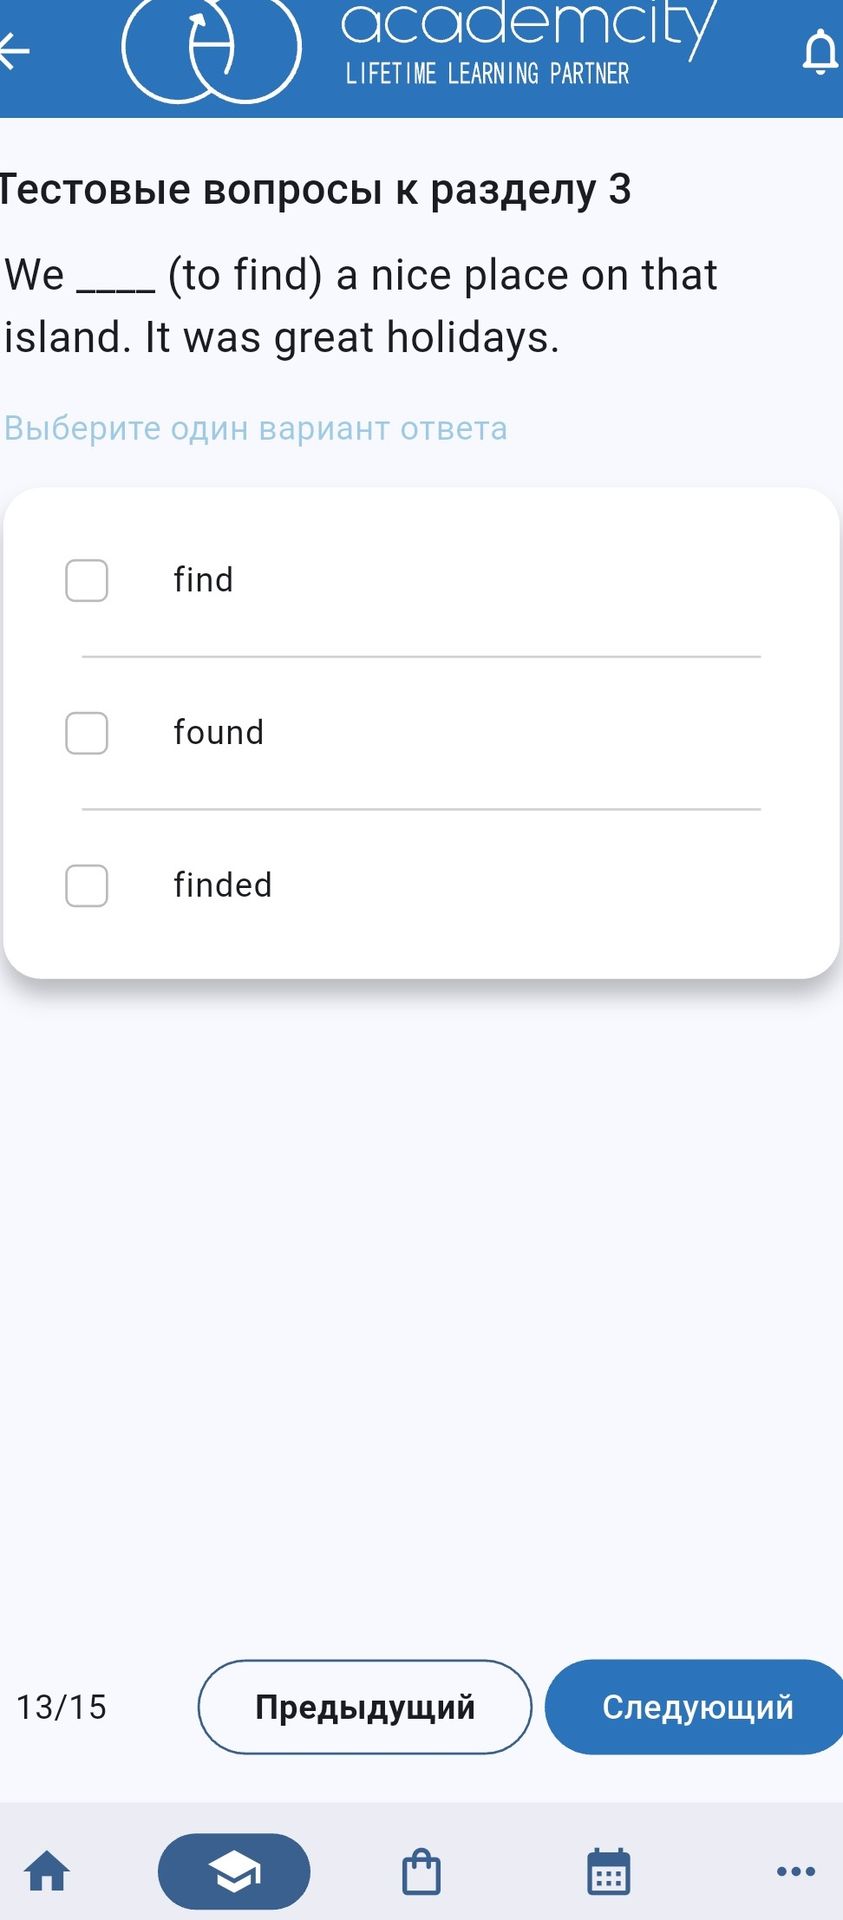Viewport: 843px width, 1920px height.
Task: Click the Следующий button
Action: point(695,1707)
